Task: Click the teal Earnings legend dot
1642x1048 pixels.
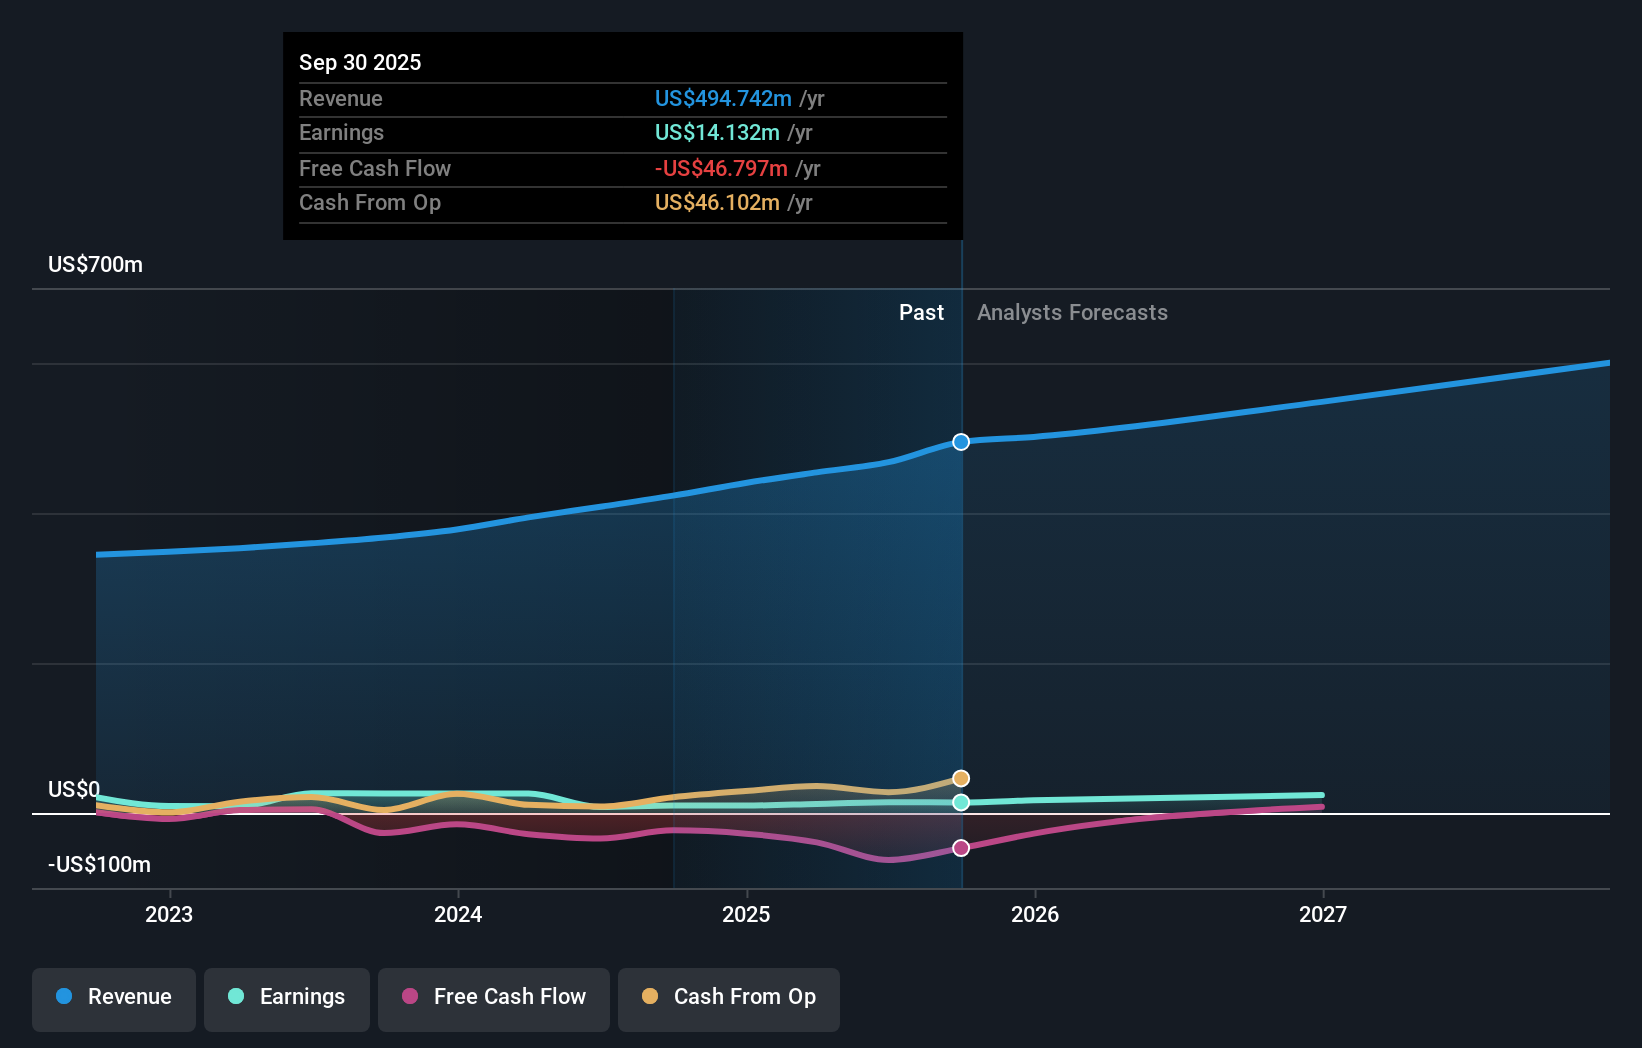Action: coord(234,997)
